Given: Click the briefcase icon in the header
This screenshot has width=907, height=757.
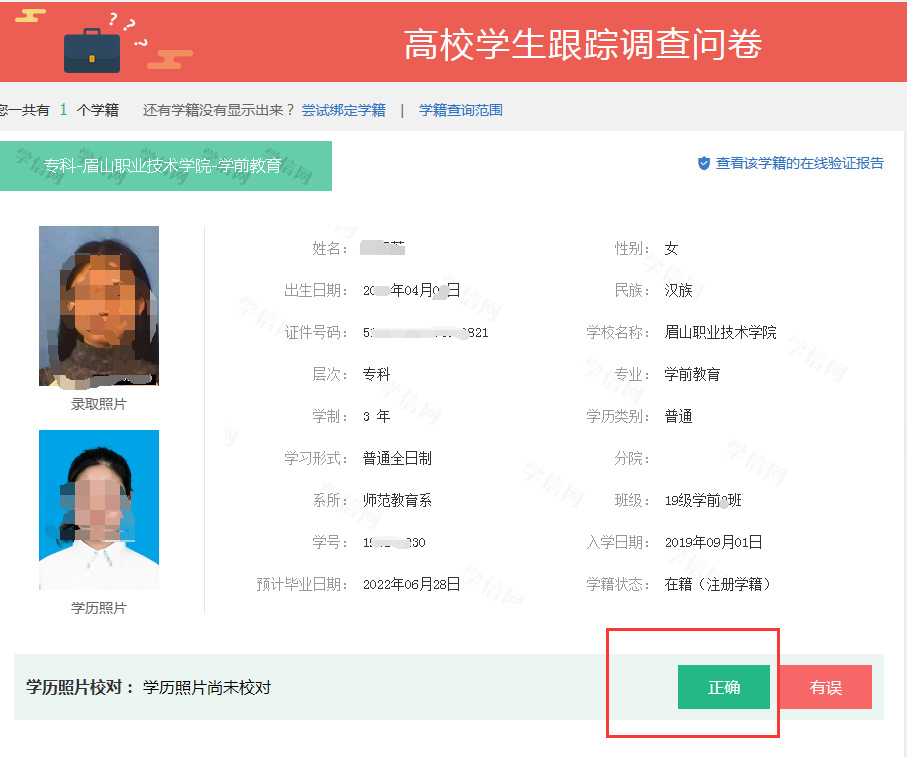Looking at the screenshot, I should pos(92,49).
